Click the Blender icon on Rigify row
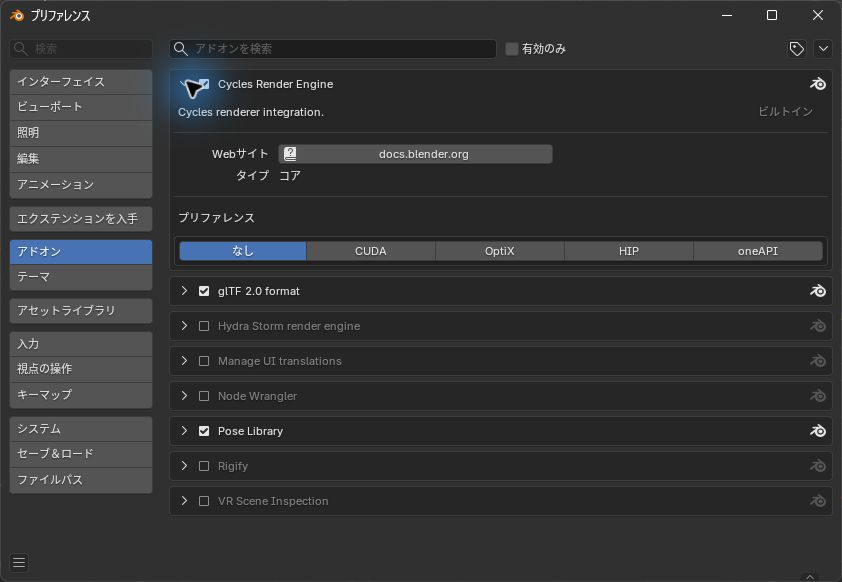The image size is (842, 582). tap(817, 466)
